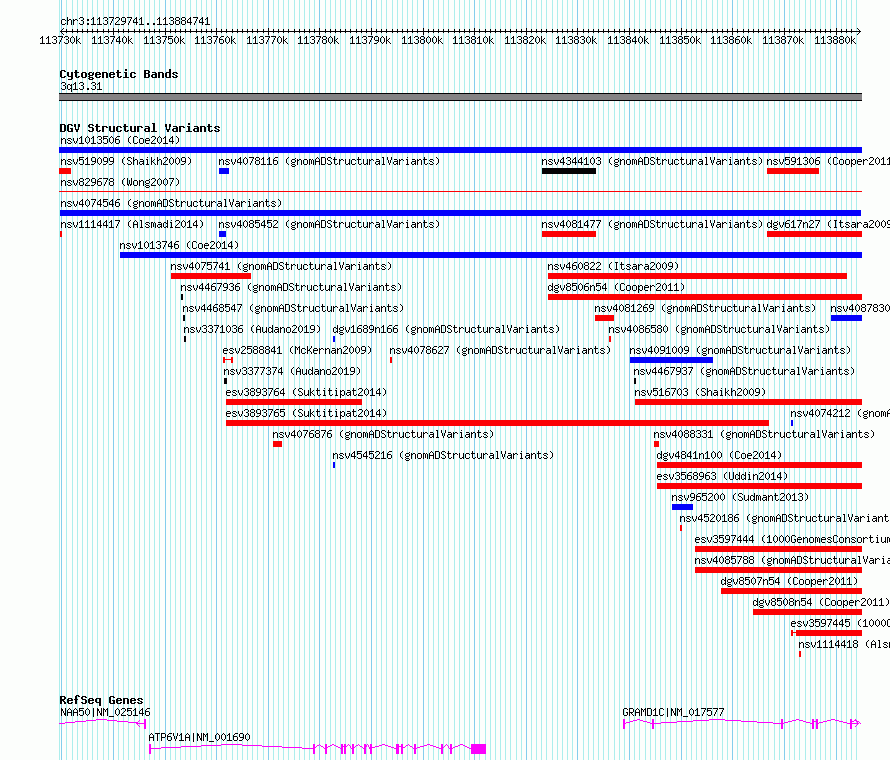The image size is (890, 760).
Task: Open nsv4078116 gnomAD variant label
Action: pos(329,161)
